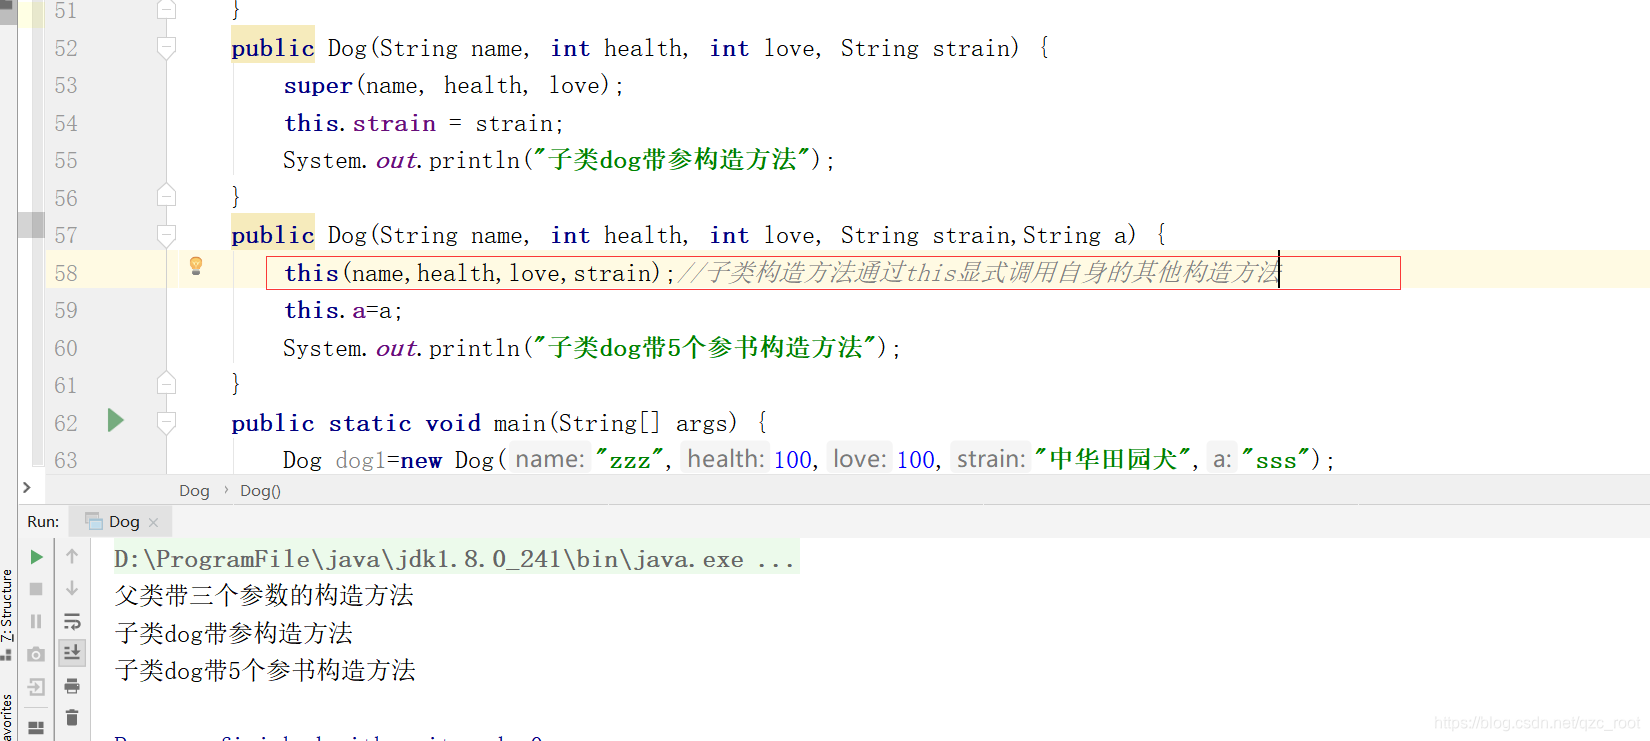Click line number 60 in the gutter

(66, 348)
